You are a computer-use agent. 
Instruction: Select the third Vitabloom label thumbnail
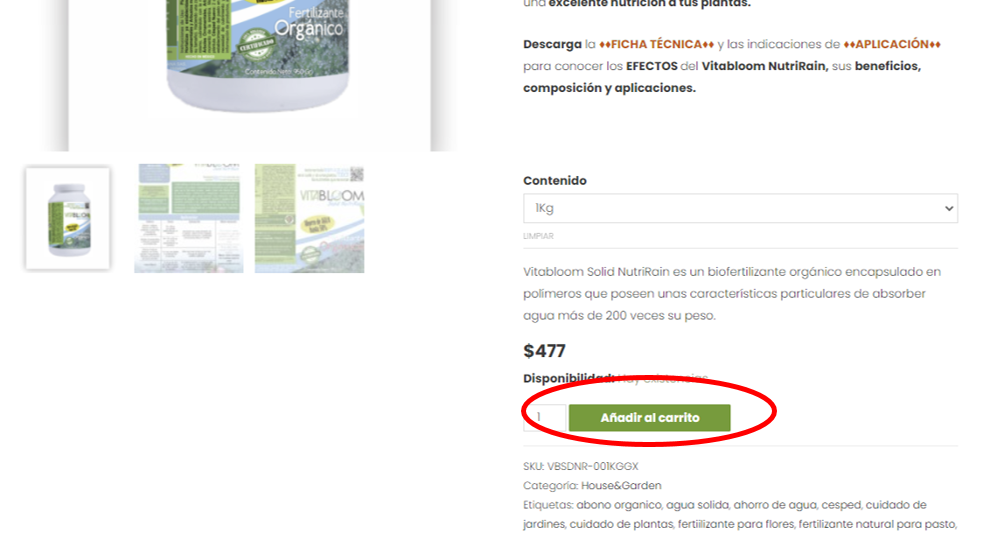[309, 218]
